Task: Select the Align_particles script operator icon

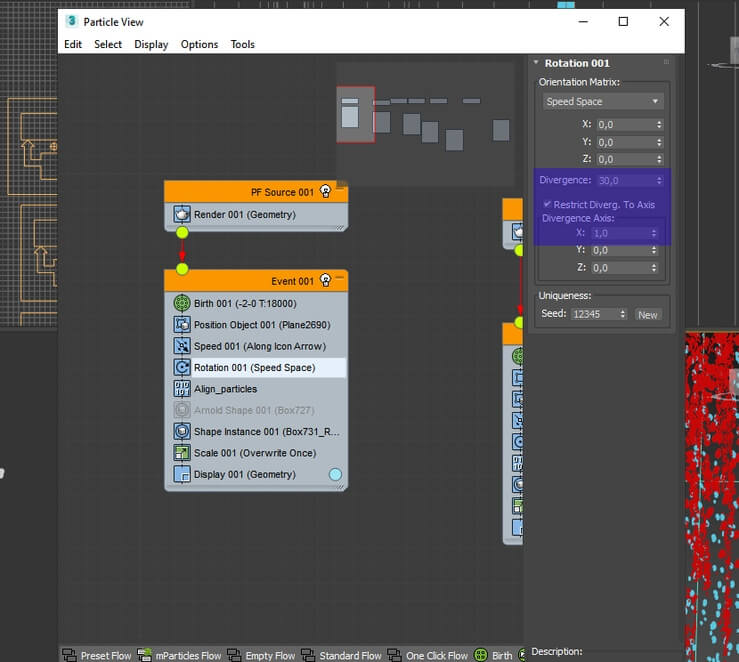Action: coord(182,389)
